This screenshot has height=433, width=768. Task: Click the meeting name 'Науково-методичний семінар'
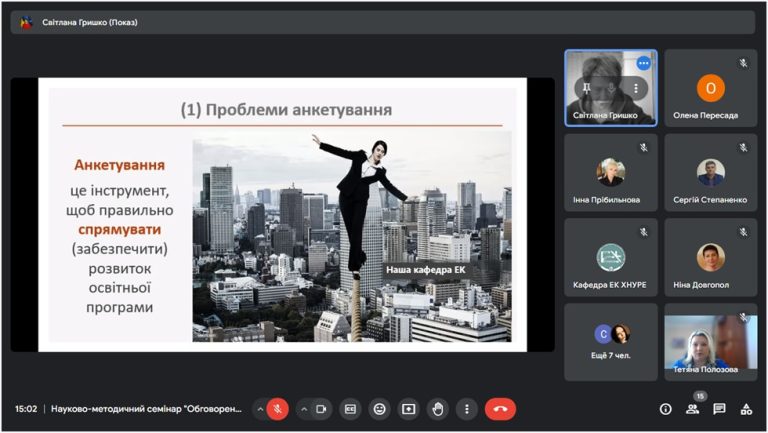[x=146, y=409]
